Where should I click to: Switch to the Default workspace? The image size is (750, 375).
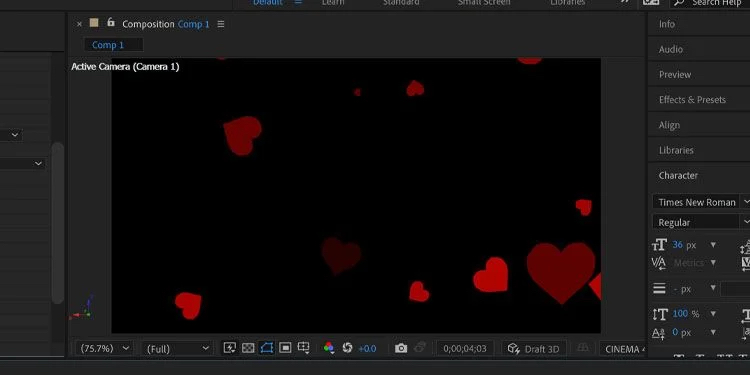[x=268, y=2]
